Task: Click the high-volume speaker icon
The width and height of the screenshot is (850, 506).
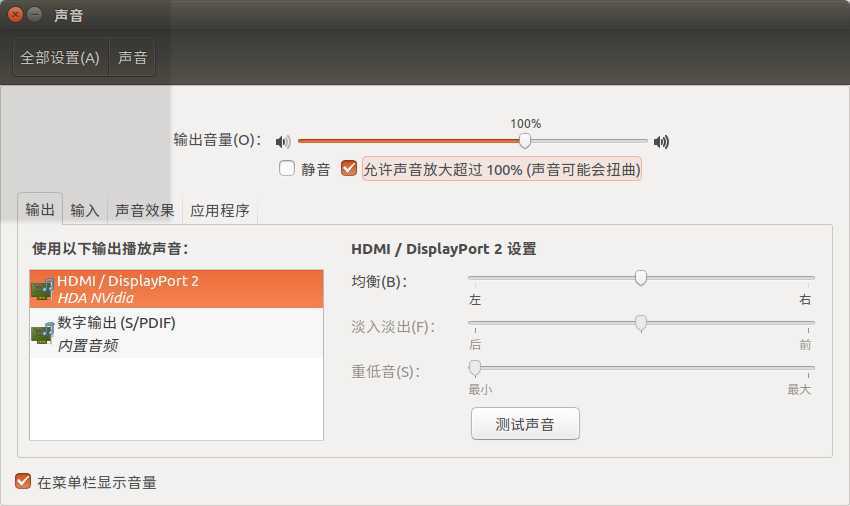Action: [661, 142]
